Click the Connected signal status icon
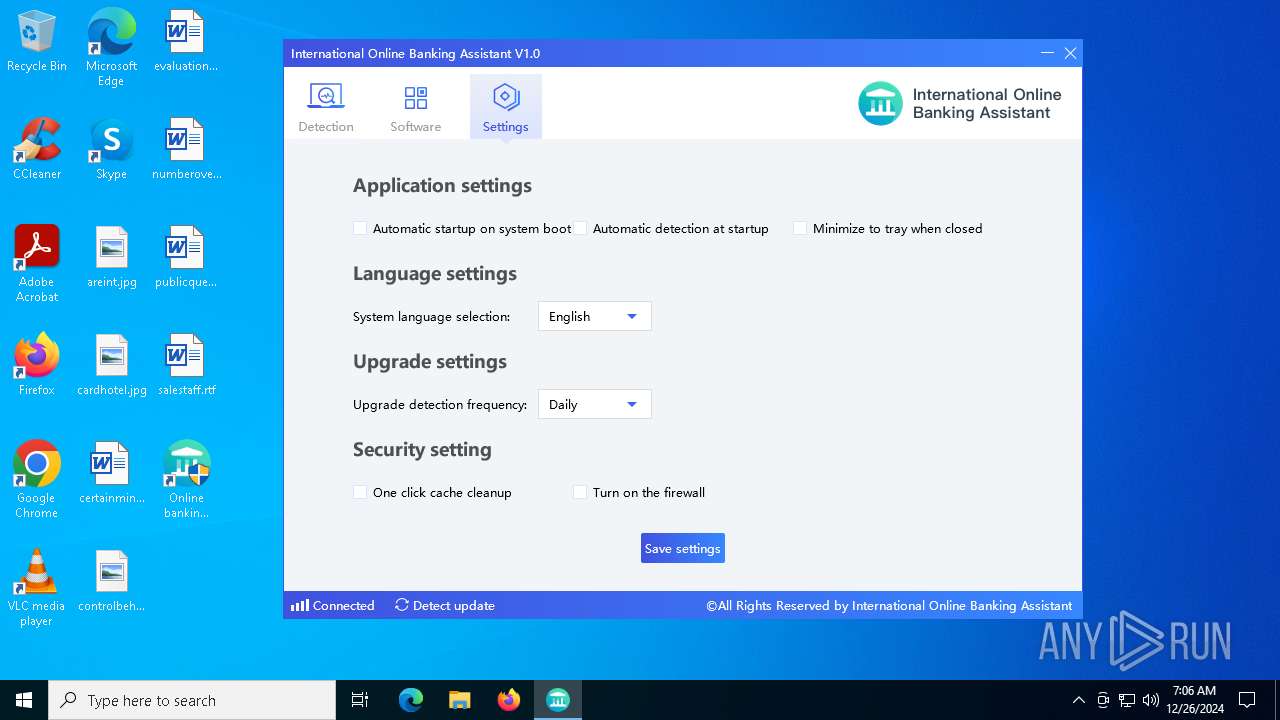Screen dimensions: 1280x720 click(300, 605)
